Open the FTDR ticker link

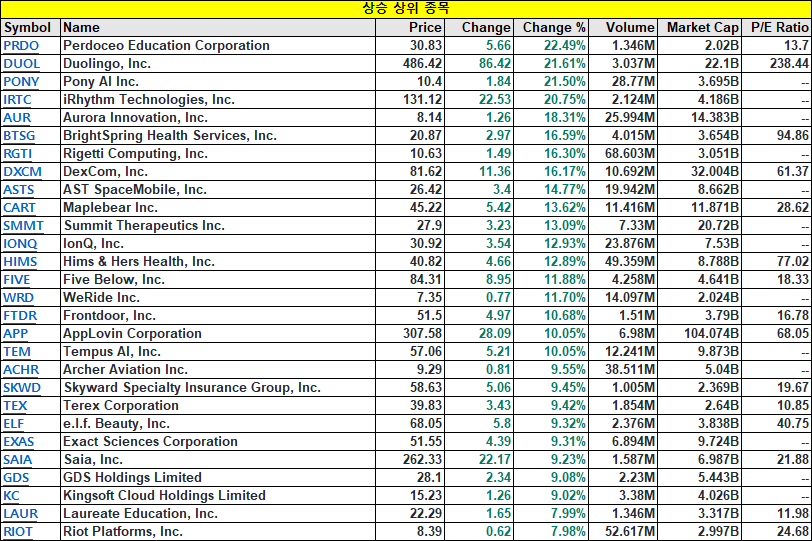pos(20,315)
